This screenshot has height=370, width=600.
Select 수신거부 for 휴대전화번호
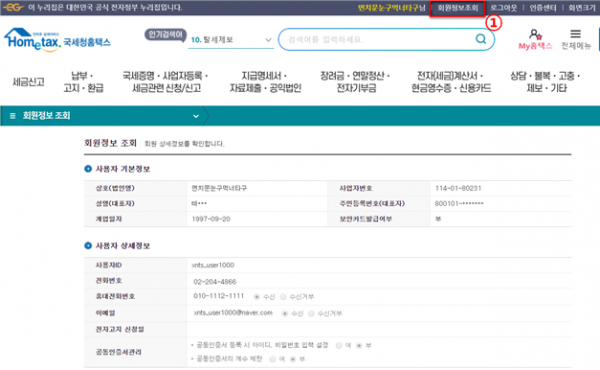click(x=283, y=297)
